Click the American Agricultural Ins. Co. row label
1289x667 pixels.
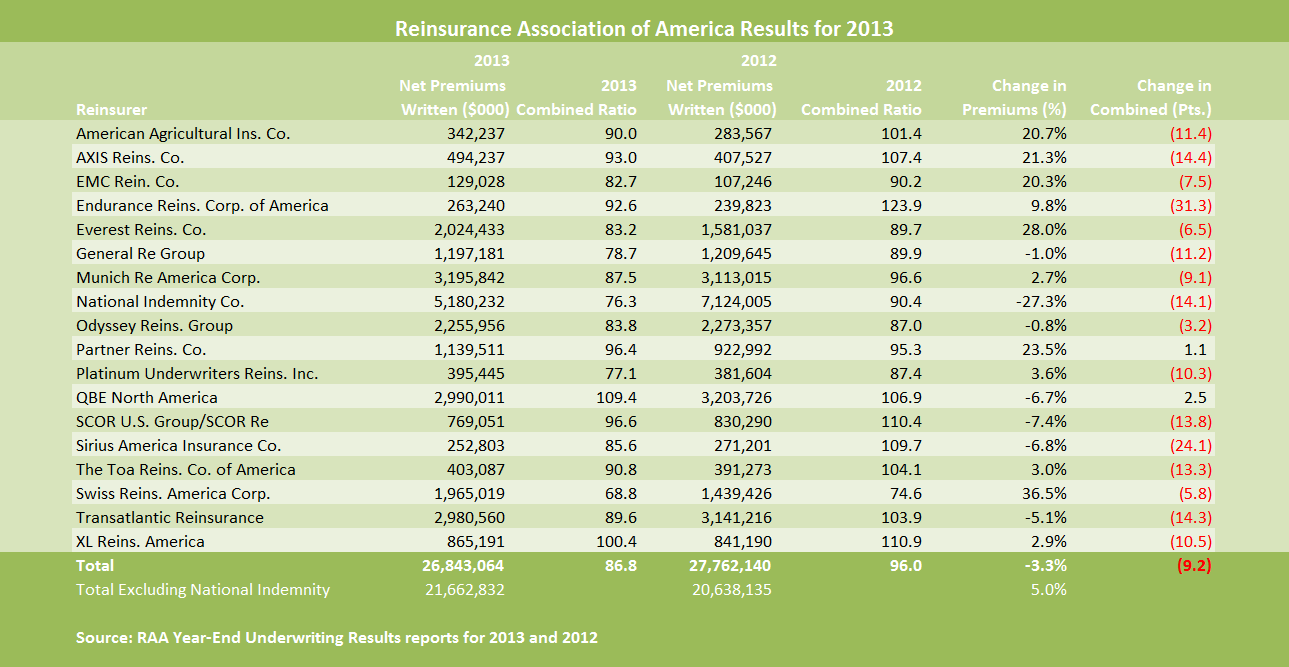183,133
